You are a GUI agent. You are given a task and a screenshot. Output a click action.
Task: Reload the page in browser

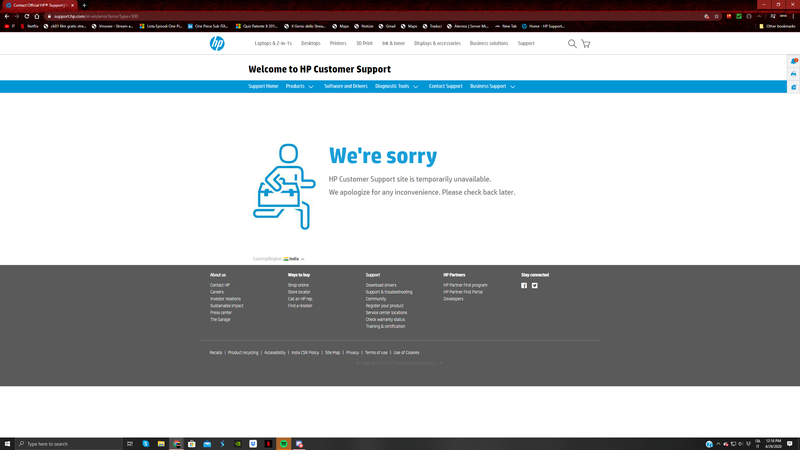pos(27,16)
